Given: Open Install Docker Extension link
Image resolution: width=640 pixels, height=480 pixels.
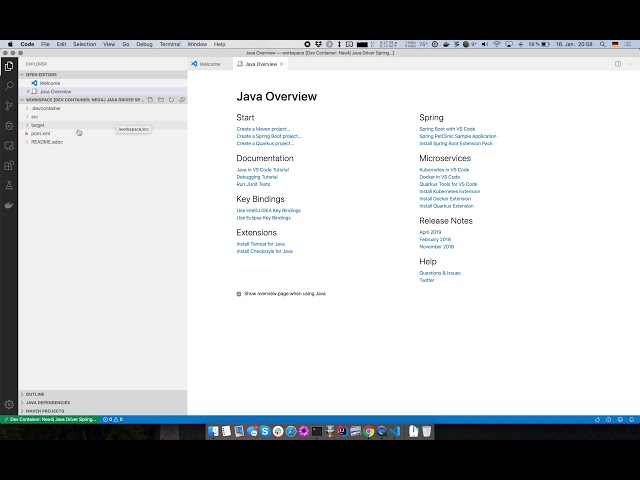Looking at the screenshot, I should pos(445,199).
